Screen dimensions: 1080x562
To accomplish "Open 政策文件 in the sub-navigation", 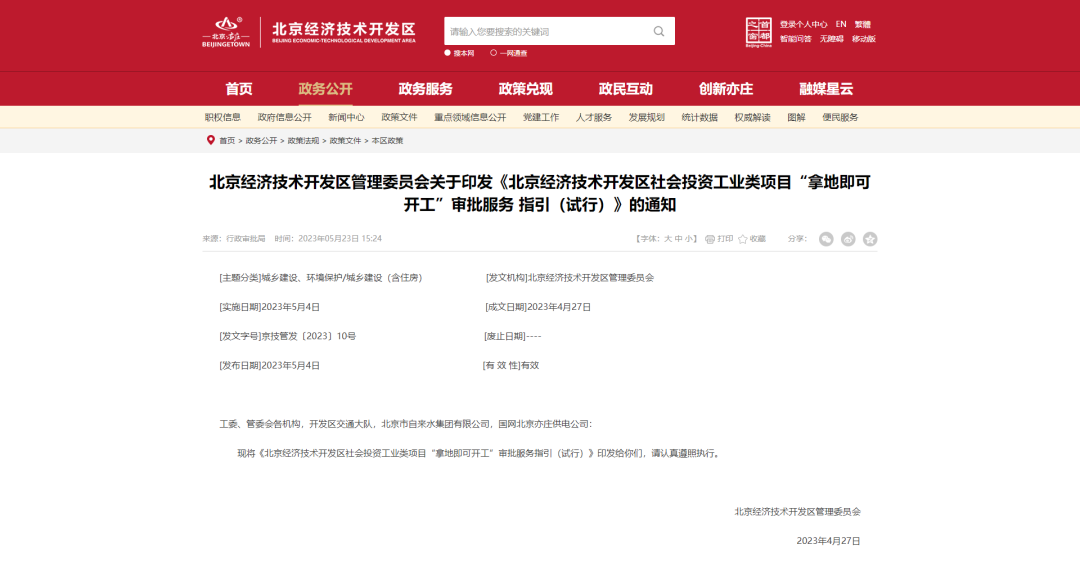I will coord(399,117).
